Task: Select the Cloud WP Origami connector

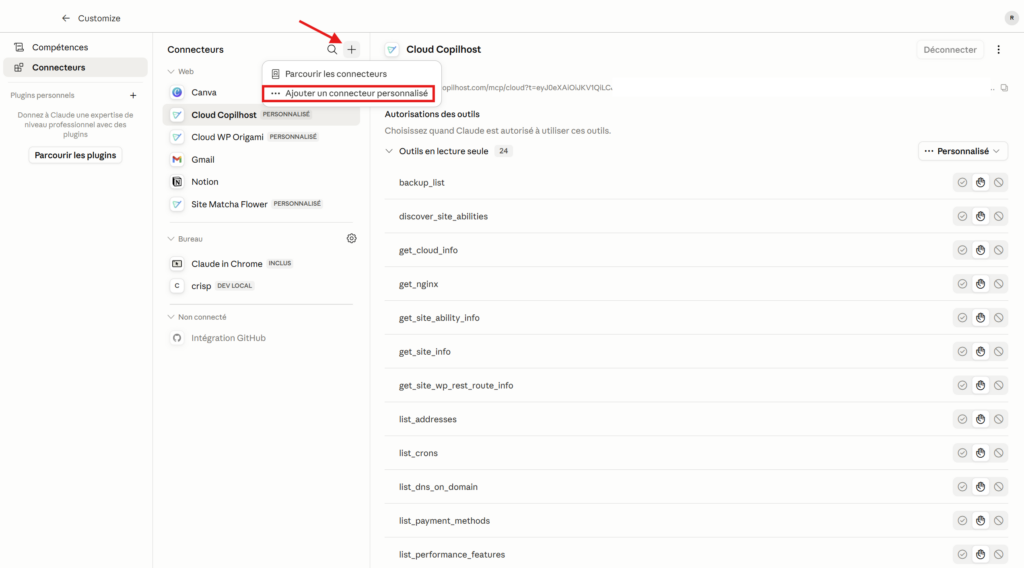Action: click(x=261, y=137)
